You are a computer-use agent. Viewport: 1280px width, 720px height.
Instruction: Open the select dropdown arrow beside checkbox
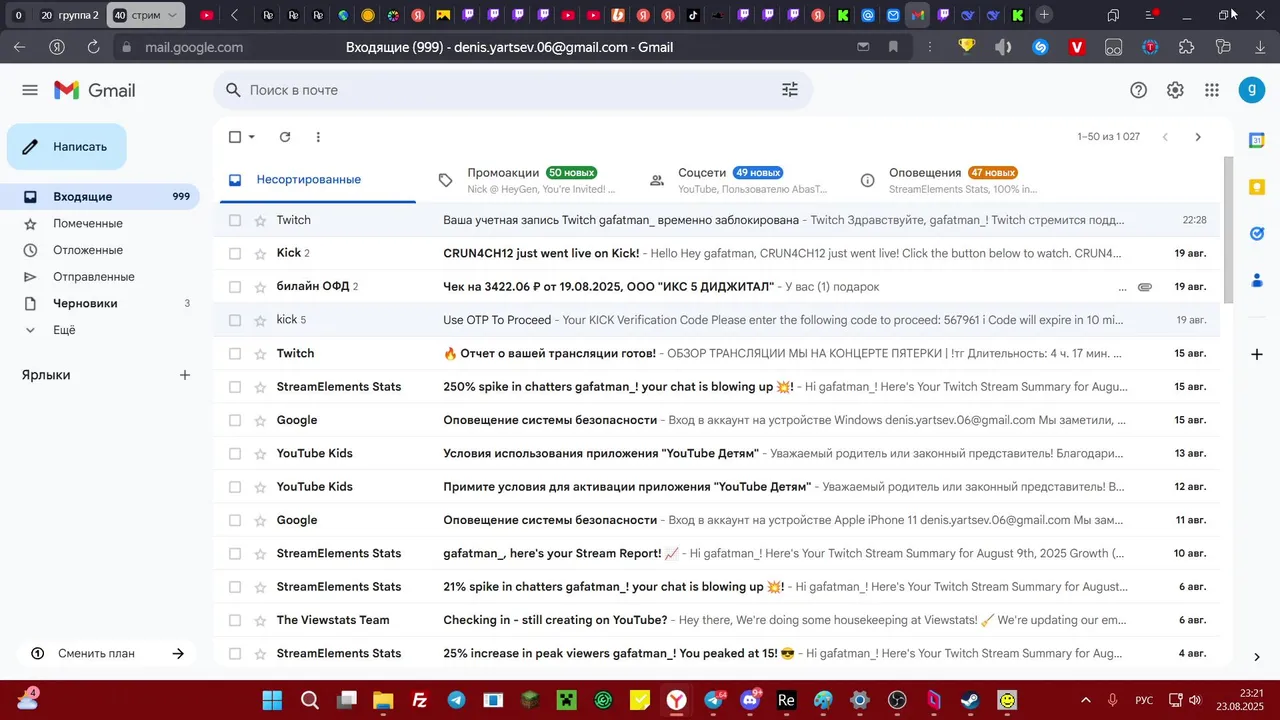coord(252,137)
